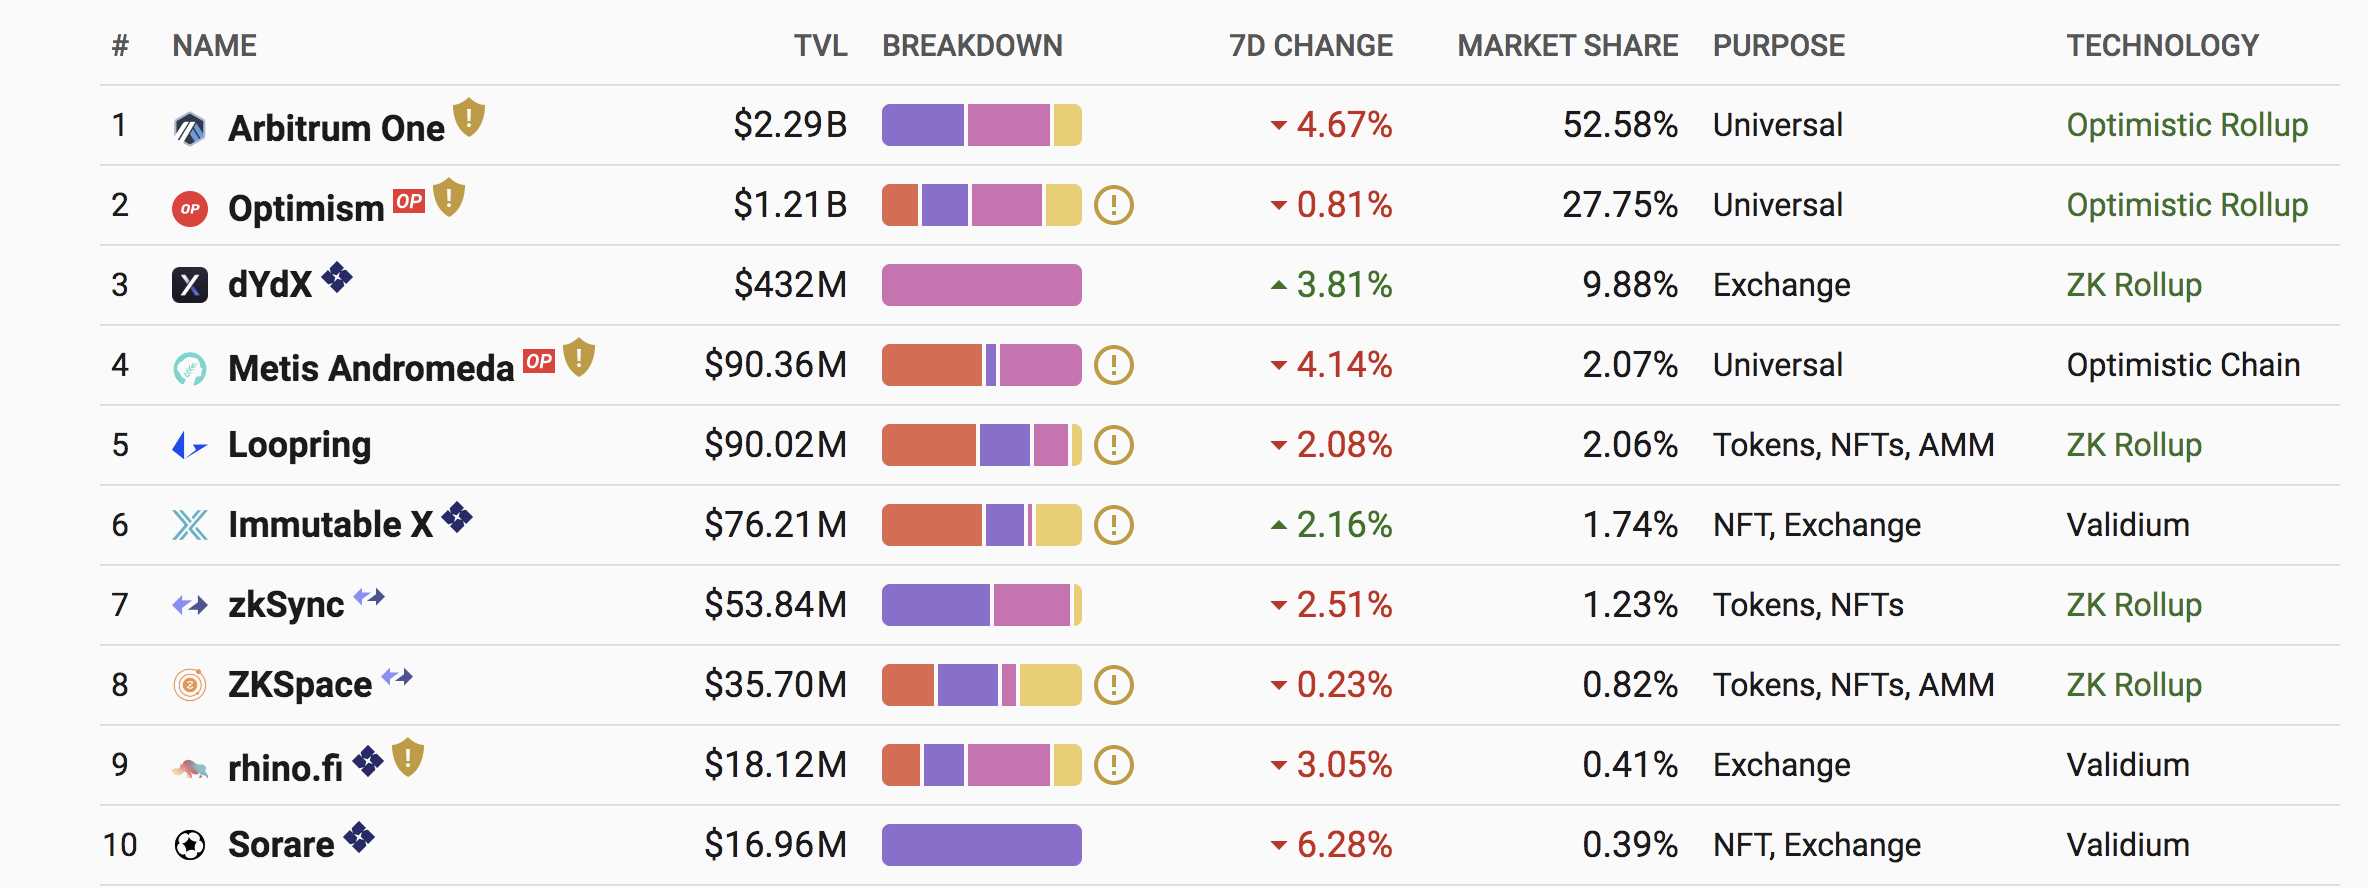Click the warning circle in Optimism's breakdown
This screenshot has width=2368, height=888.
pyautogui.click(x=1113, y=206)
